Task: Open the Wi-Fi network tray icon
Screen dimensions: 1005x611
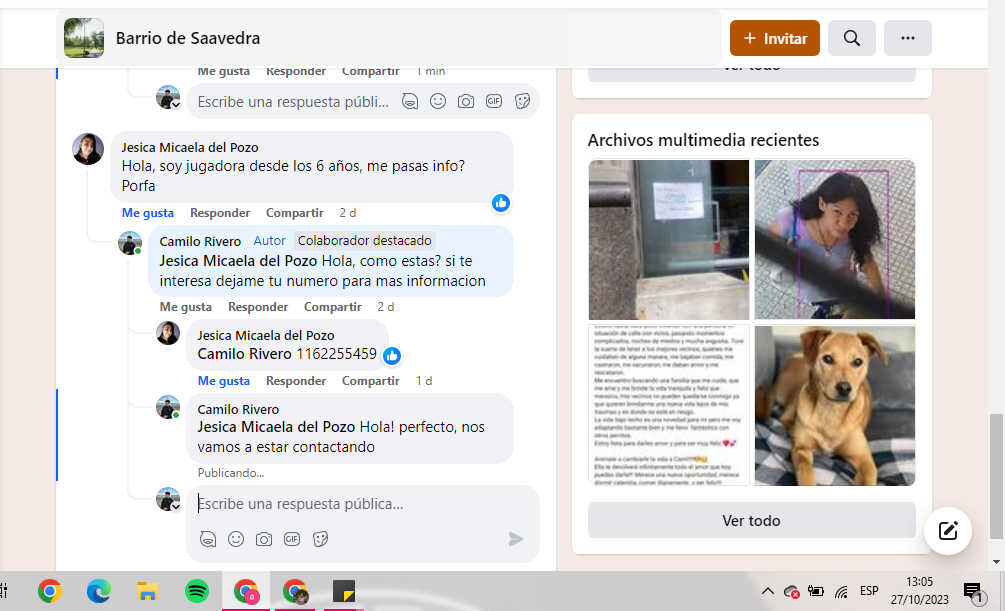Action: [842, 592]
